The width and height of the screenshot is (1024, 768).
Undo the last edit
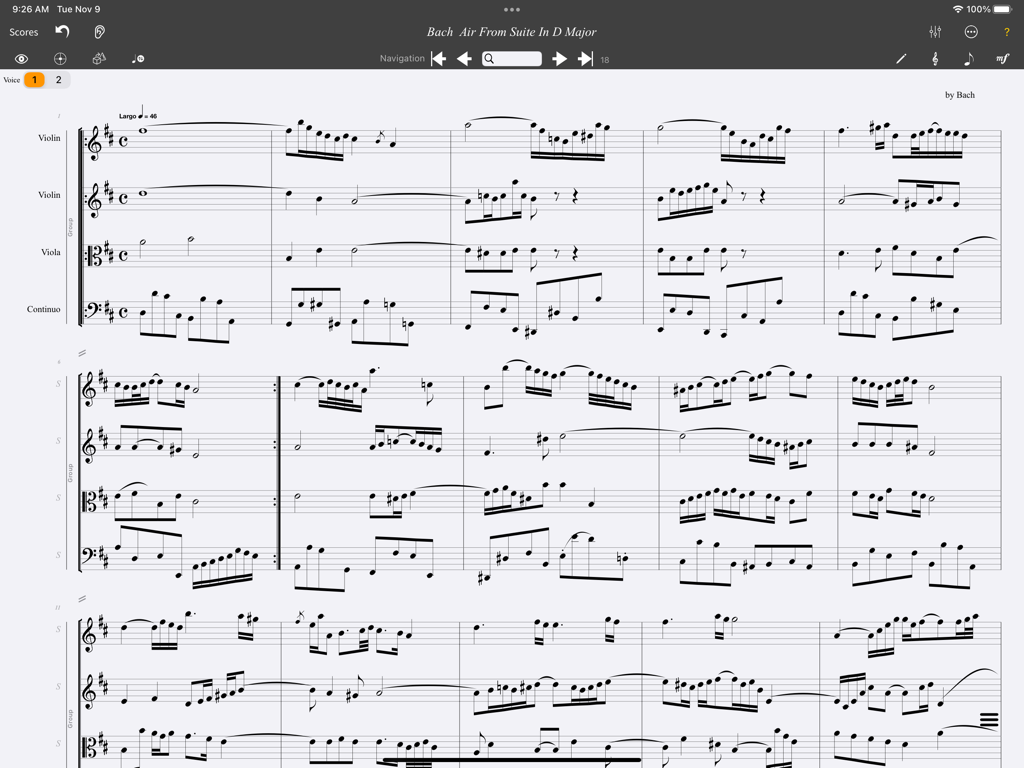click(60, 31)
